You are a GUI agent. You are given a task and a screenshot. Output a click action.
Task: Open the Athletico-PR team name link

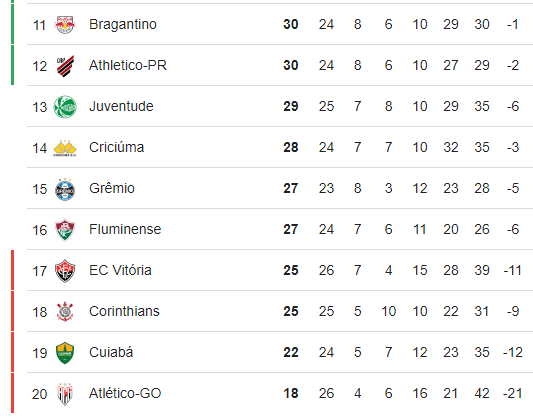click(128, 65)
